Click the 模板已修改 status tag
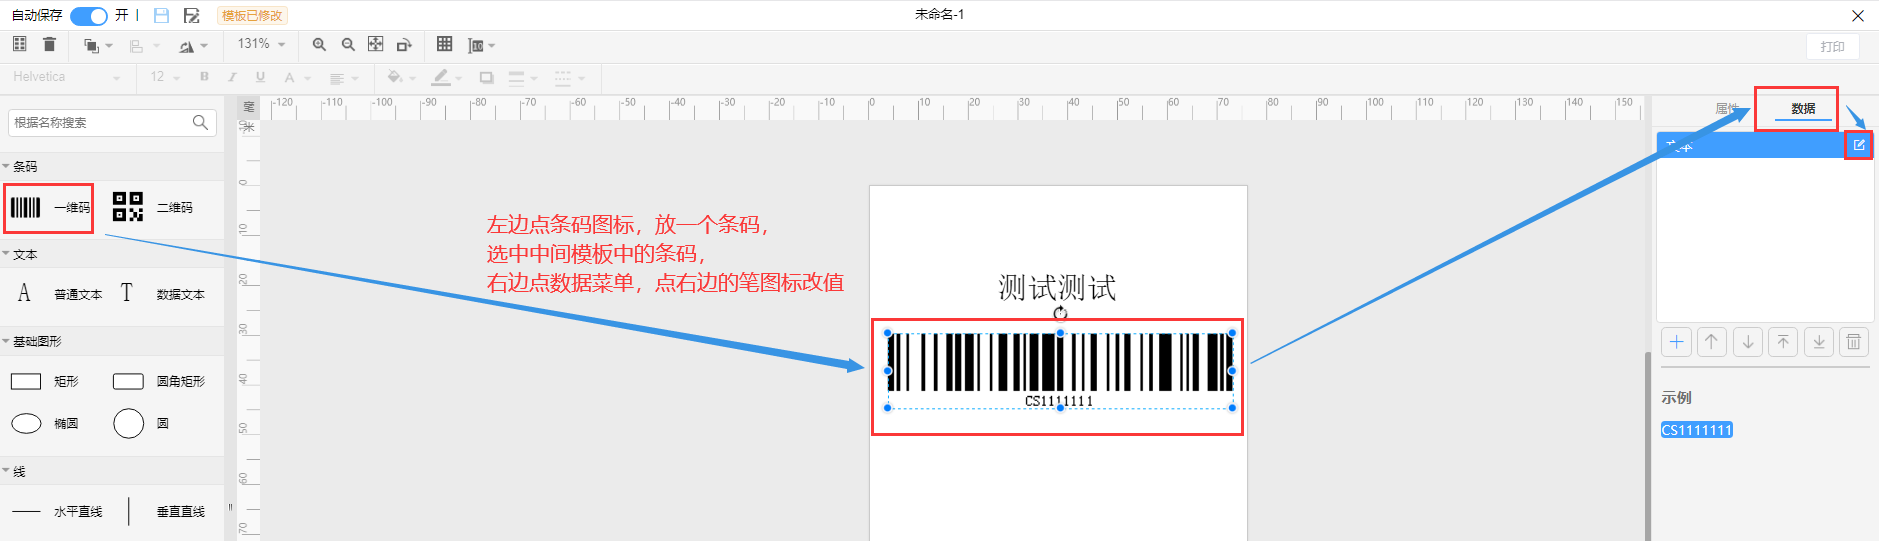Screen dimensions: 1879x541 252,16
